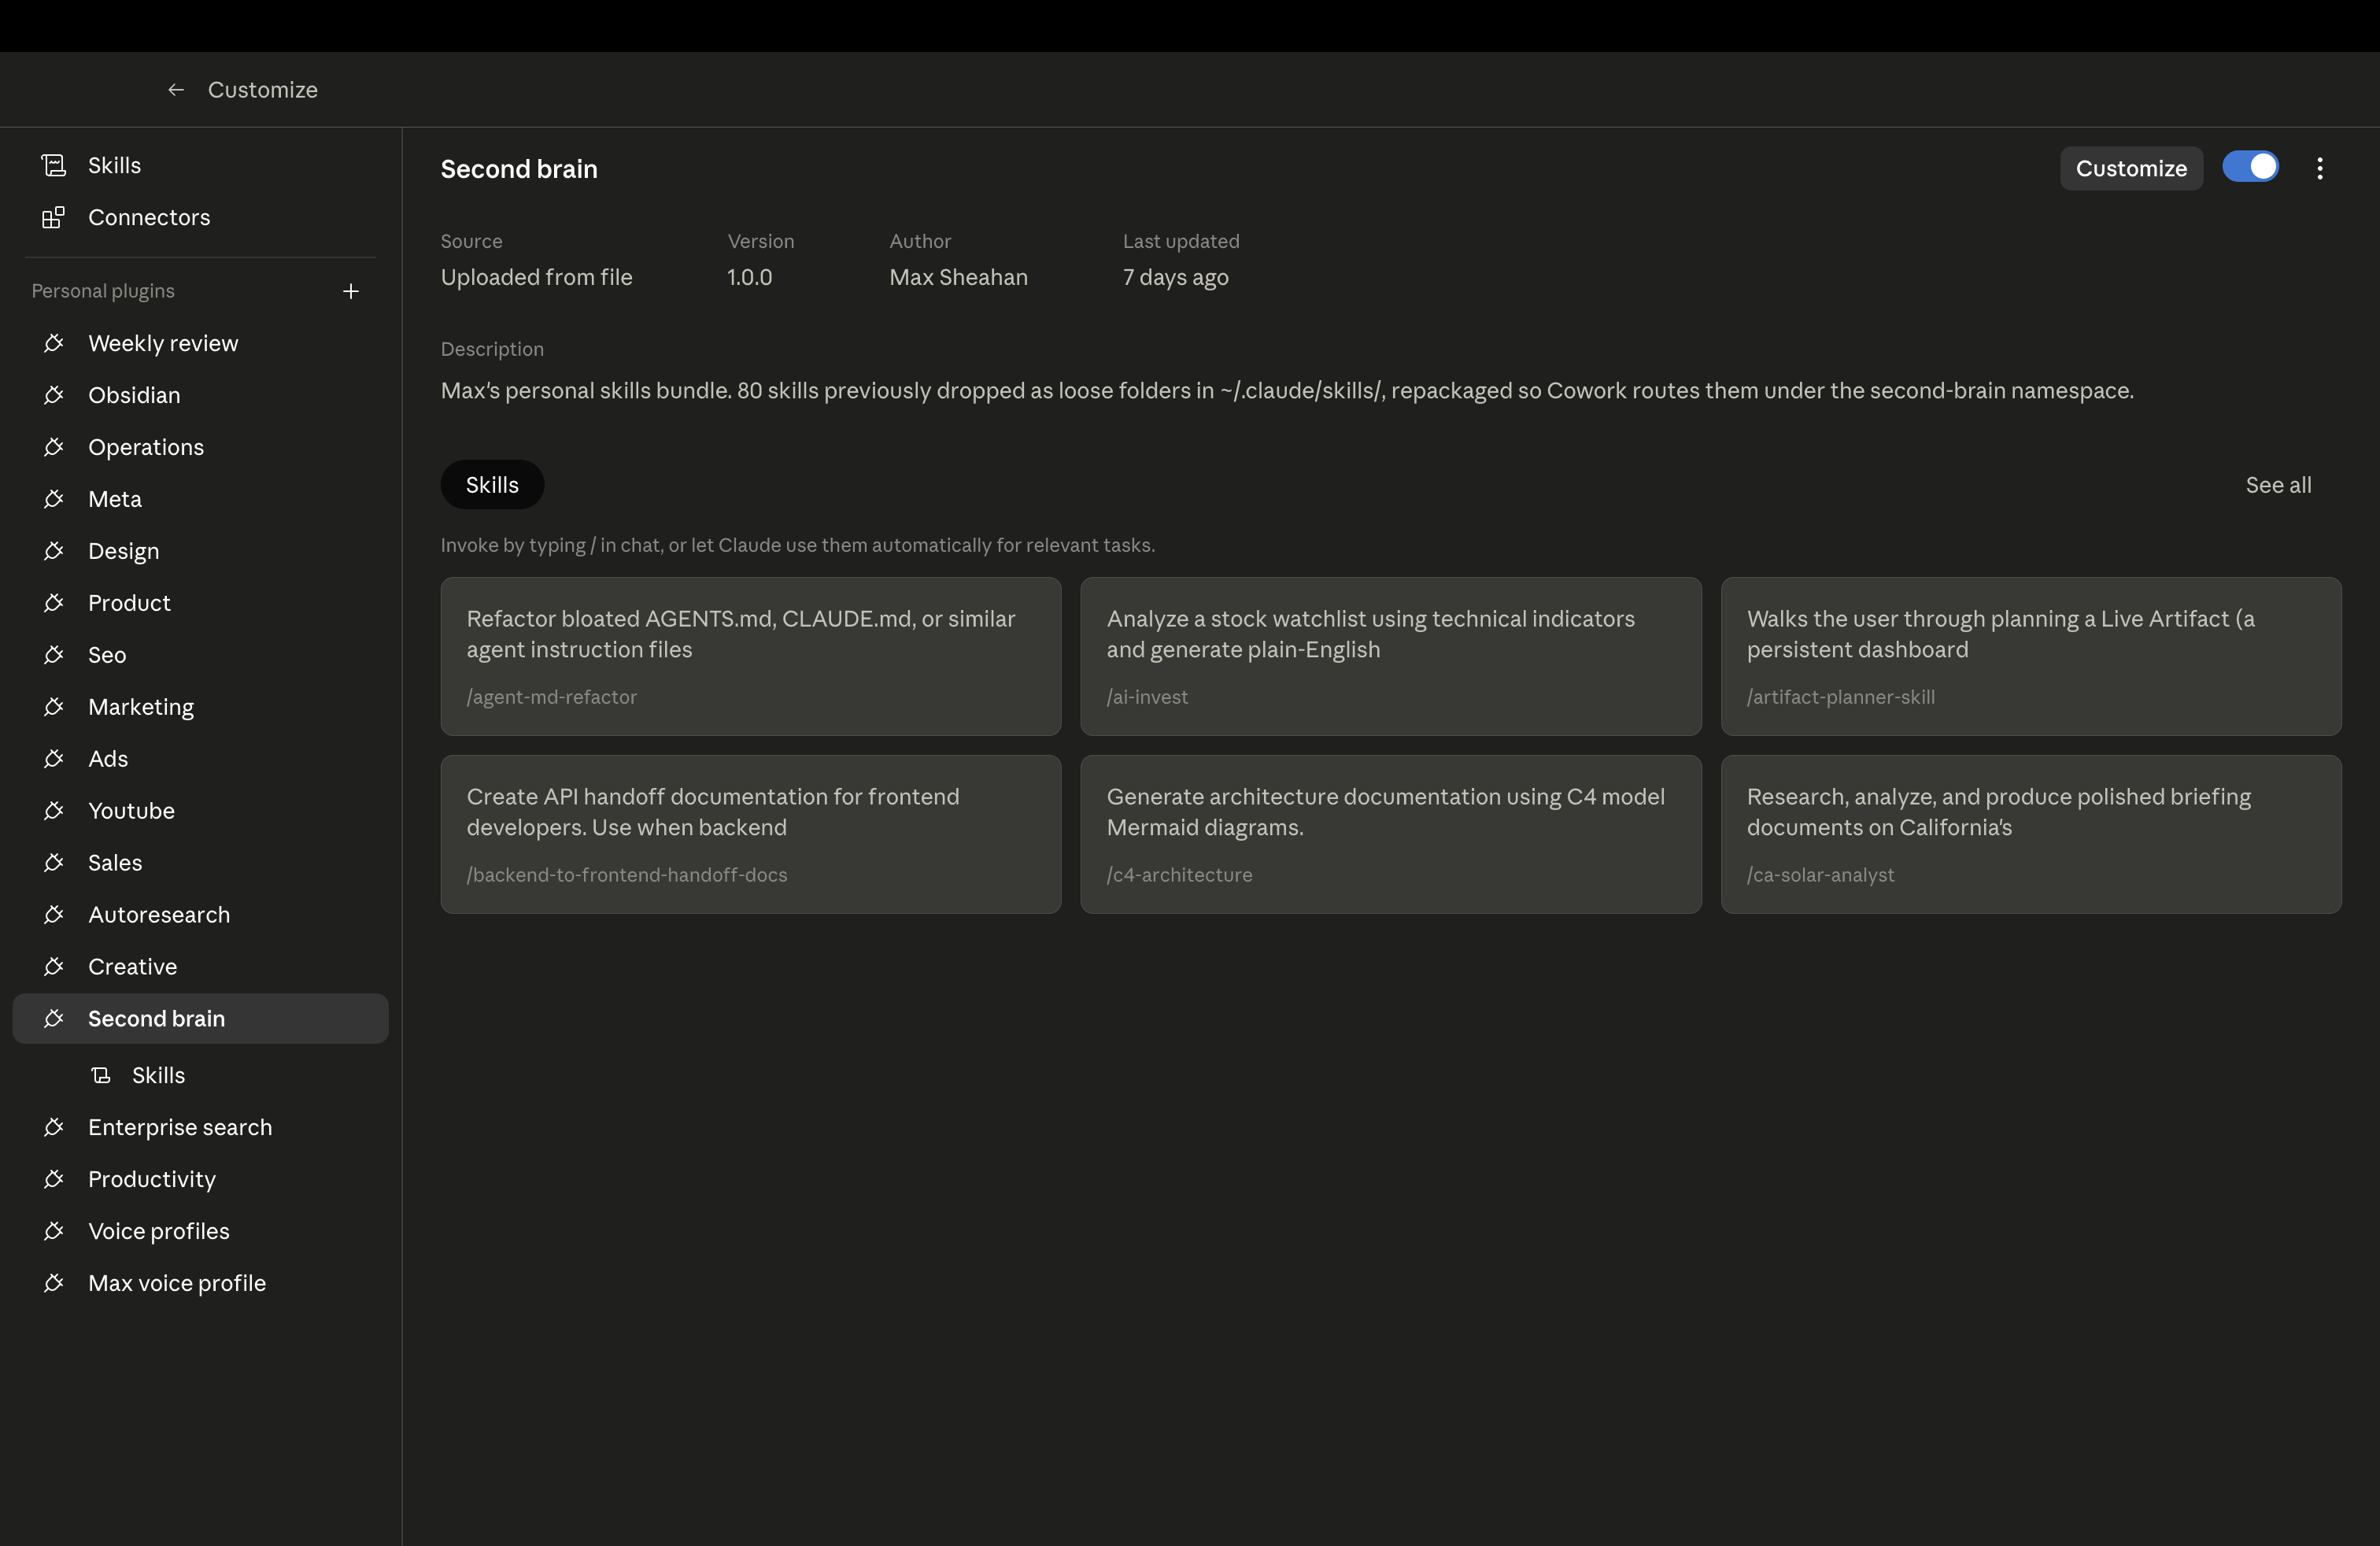Click the plug icon beside Seo
This screenshot has height=1546, width=2380.
pos(54,655)
